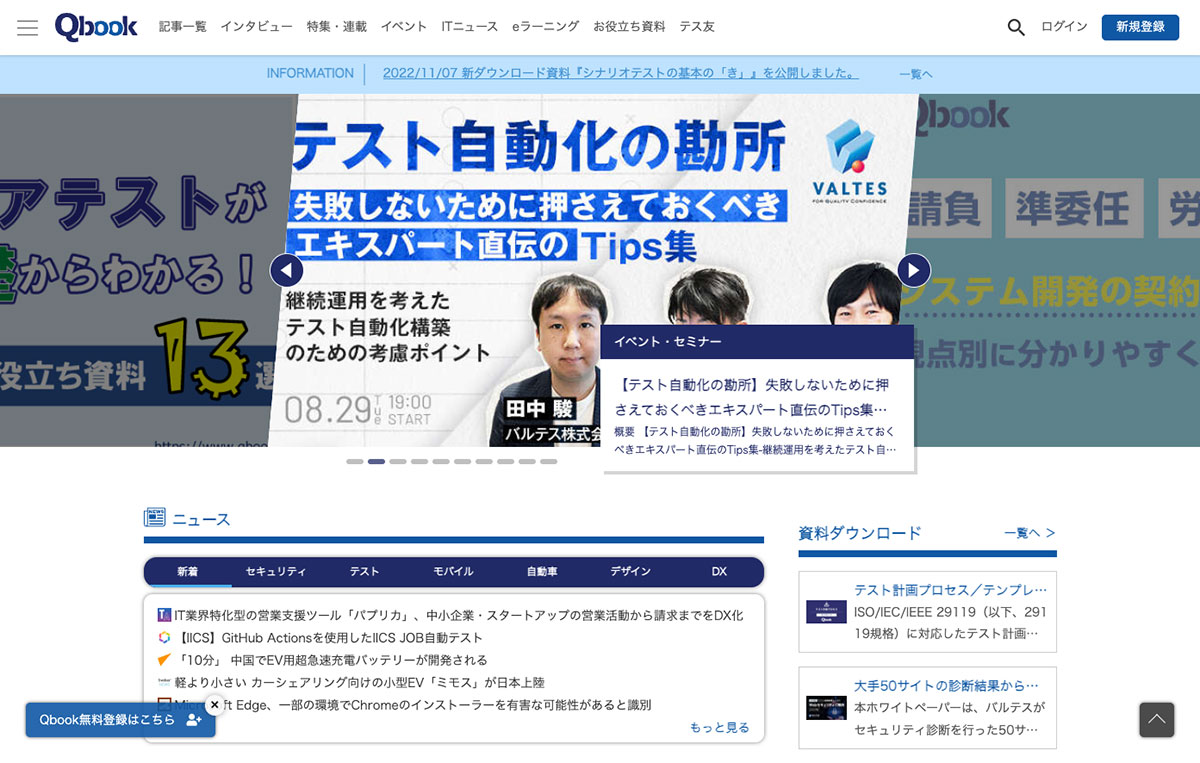Show more news with もっと見る
Screen dimensions: 1200x763
719,728
